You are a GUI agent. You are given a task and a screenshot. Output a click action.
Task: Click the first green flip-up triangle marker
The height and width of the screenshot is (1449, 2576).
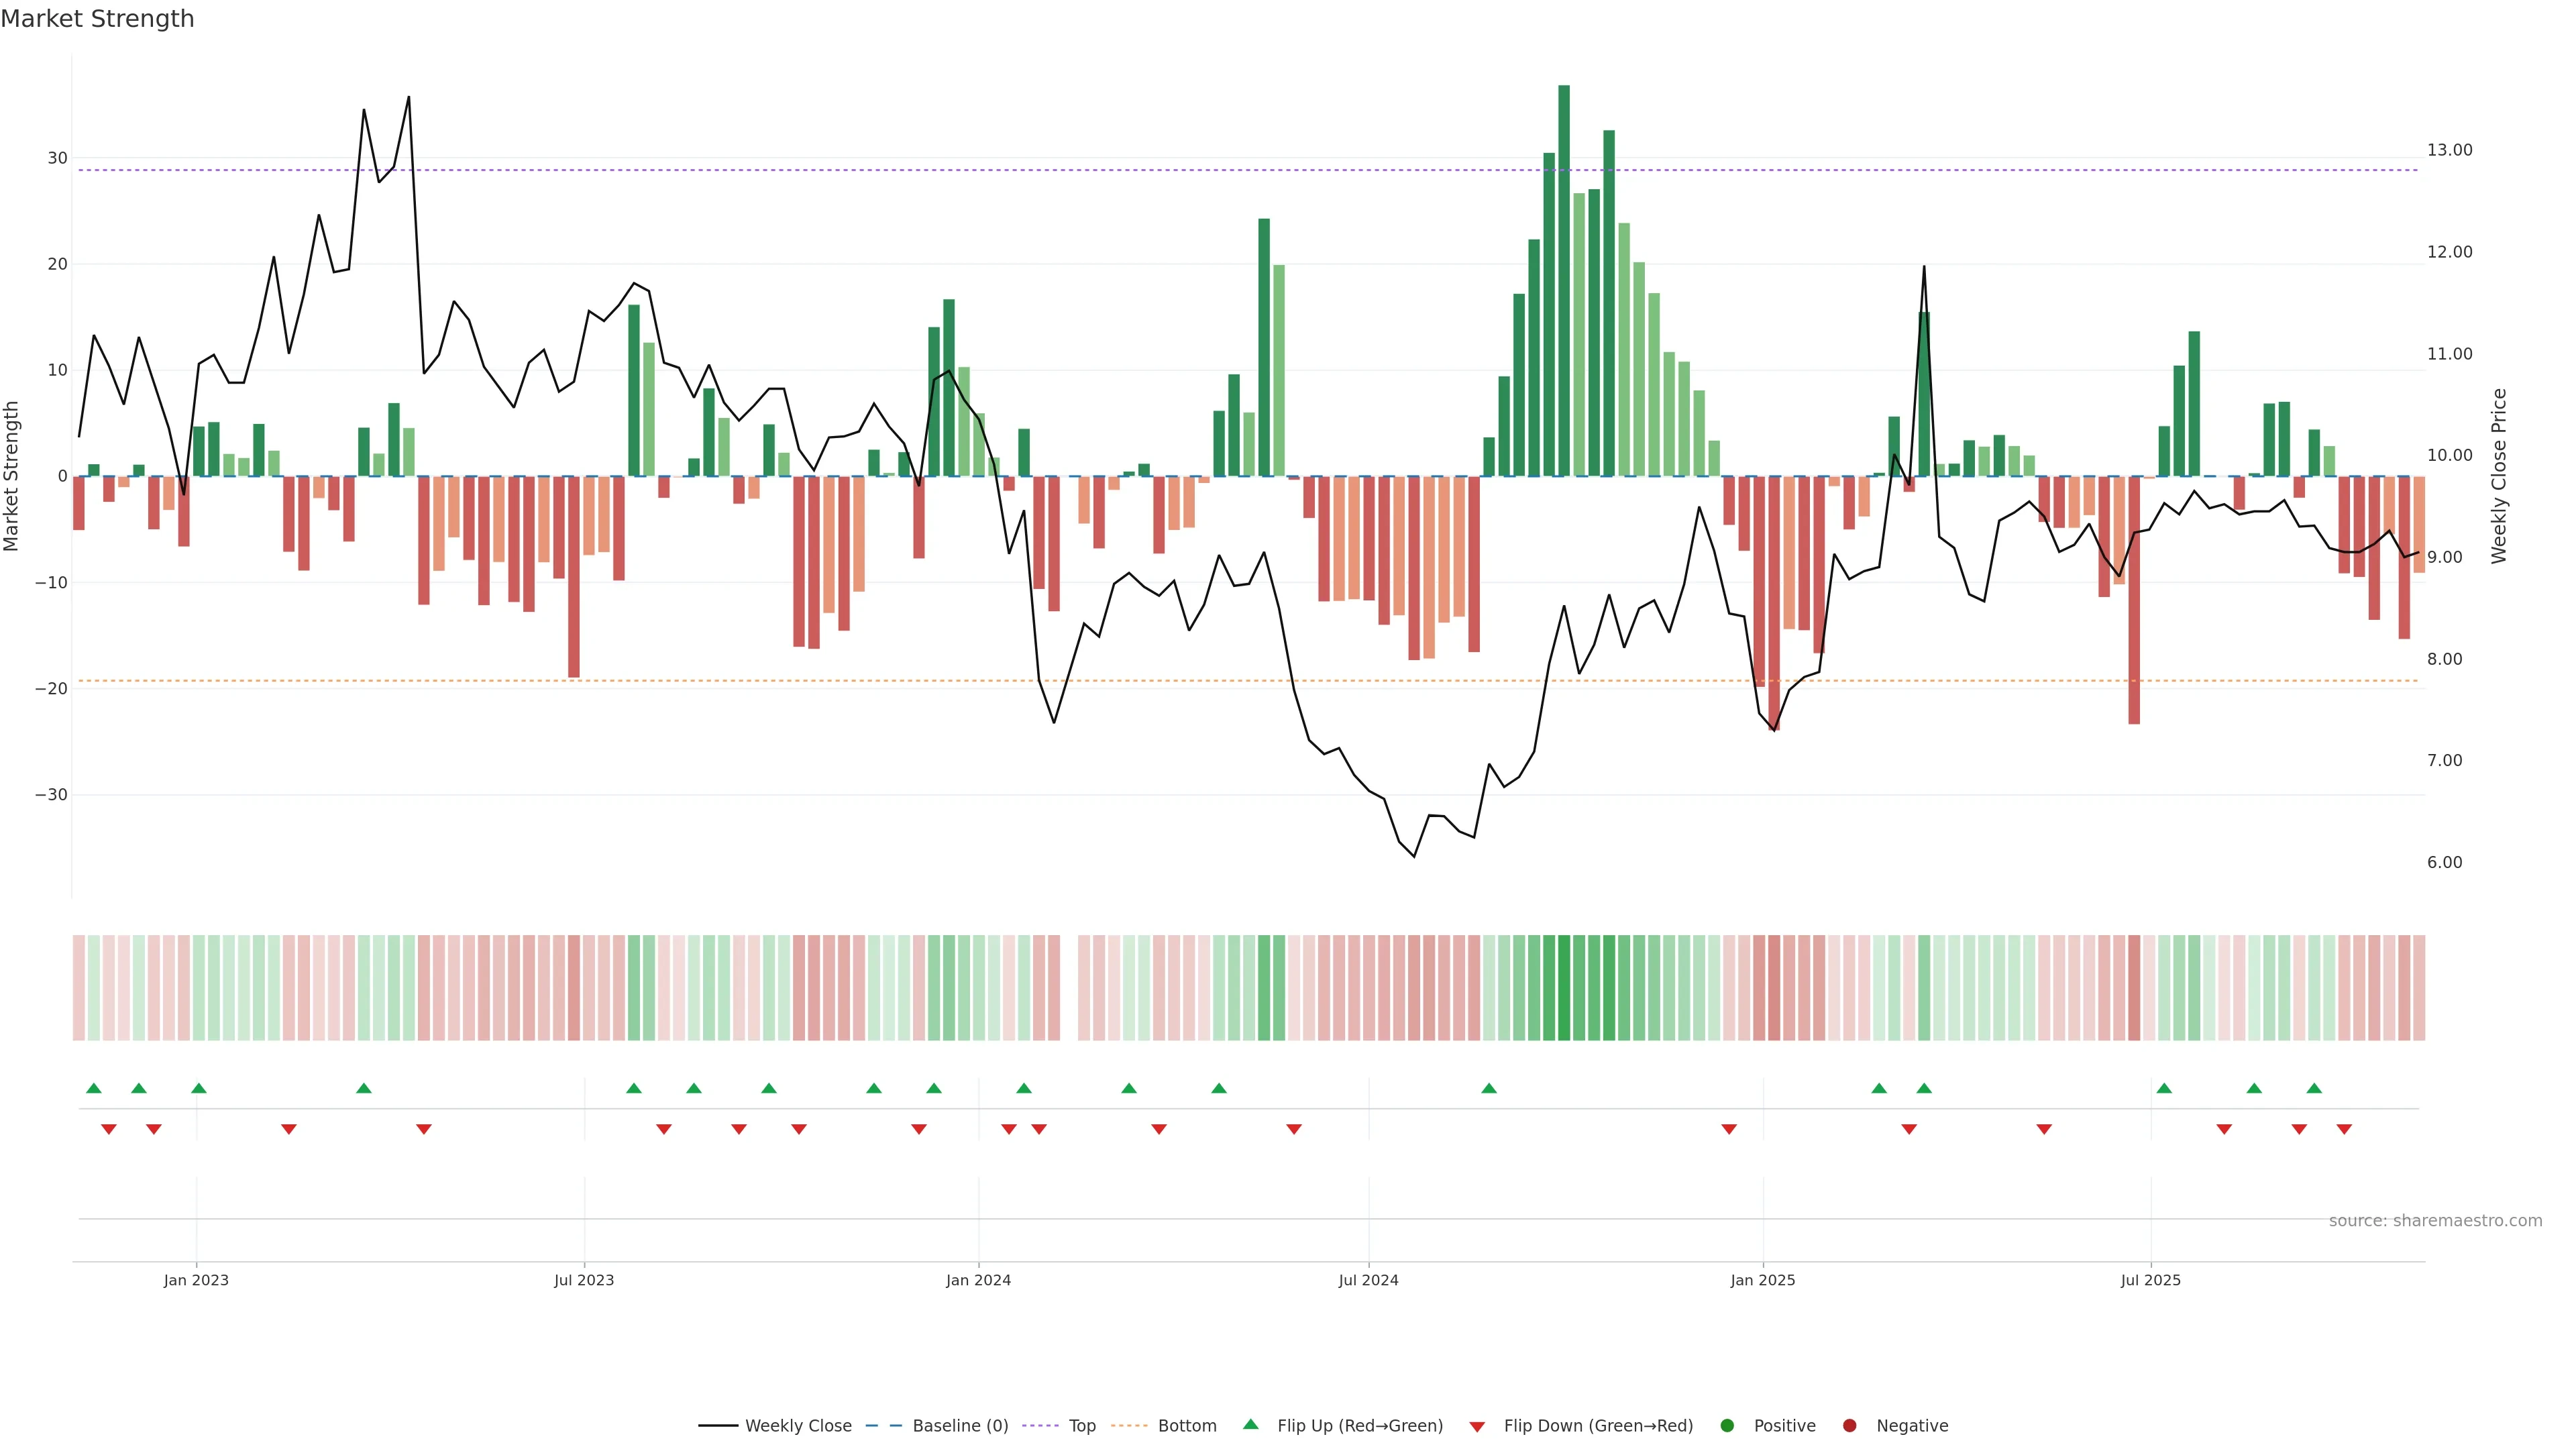(x=94, y=1088)
